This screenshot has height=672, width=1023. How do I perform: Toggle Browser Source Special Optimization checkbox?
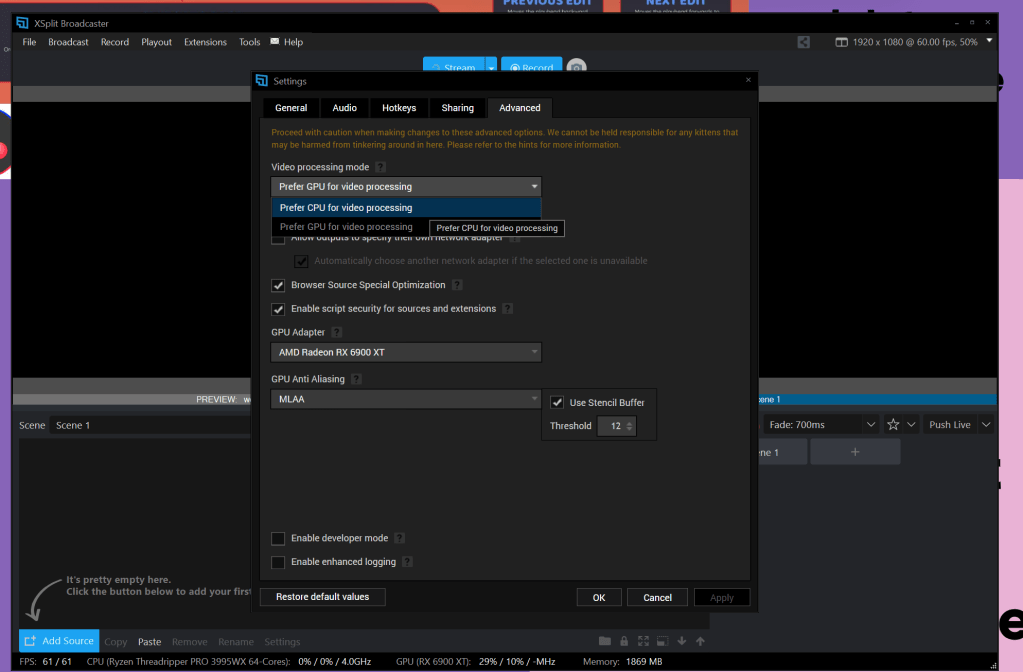point(278,285)
